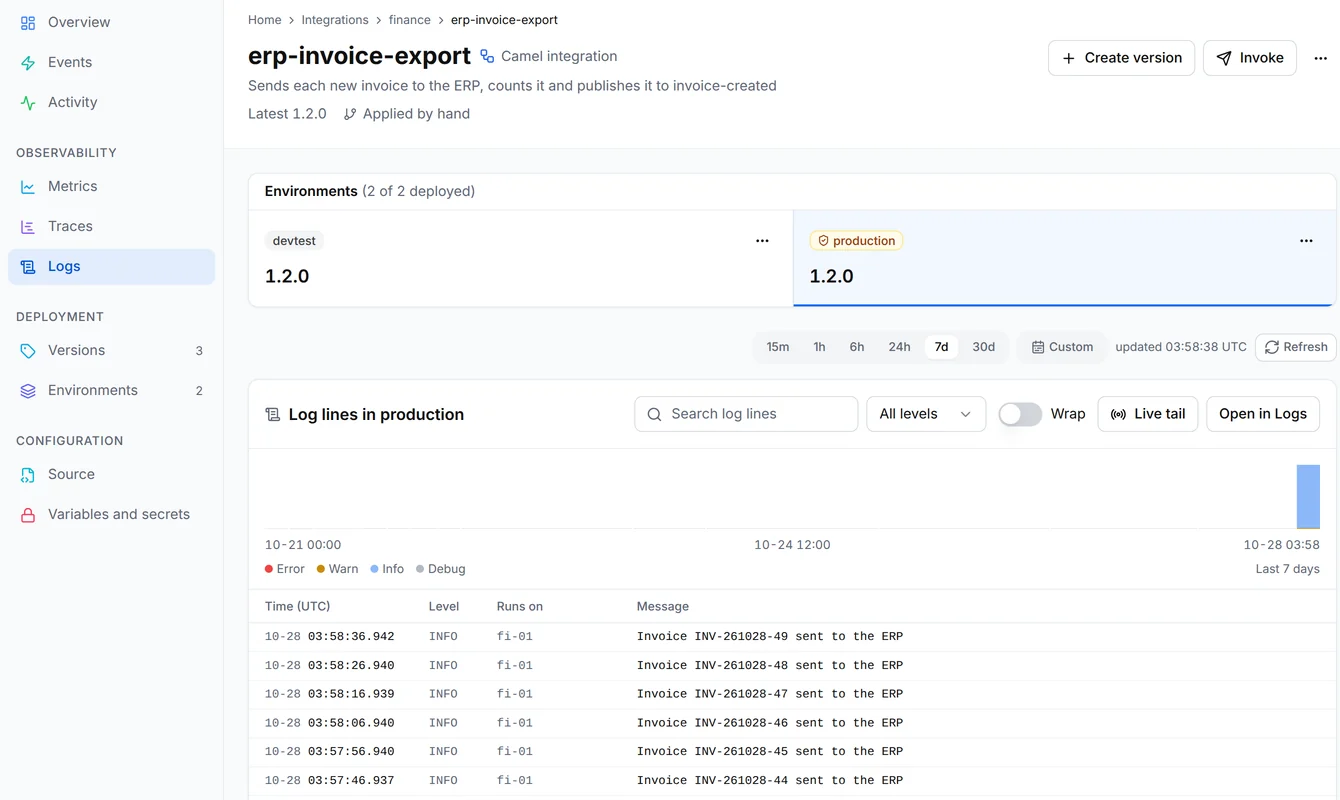Screen dimensions: 1340x800
Task: Select the 7d time range
Action: click(x=941, y=347)
